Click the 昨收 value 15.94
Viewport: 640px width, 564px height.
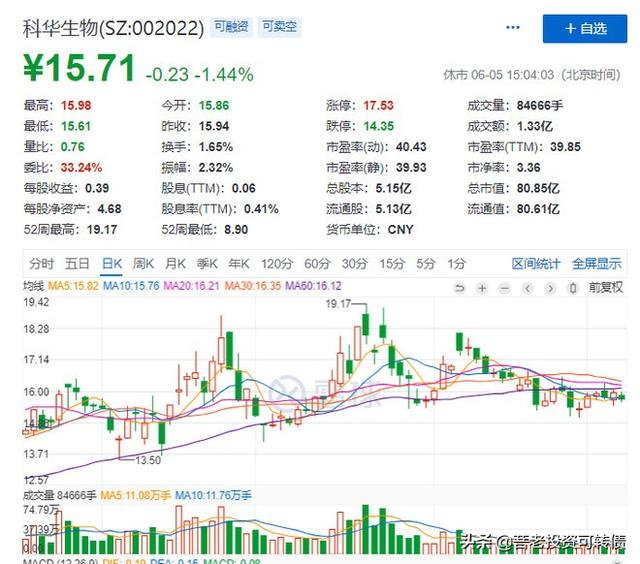(214, 126)
